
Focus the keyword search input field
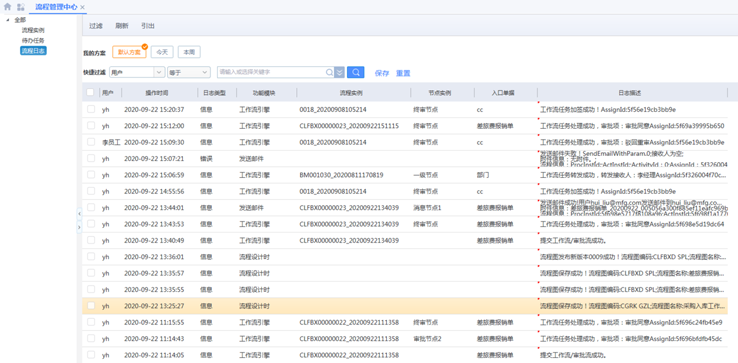[272, 73]
